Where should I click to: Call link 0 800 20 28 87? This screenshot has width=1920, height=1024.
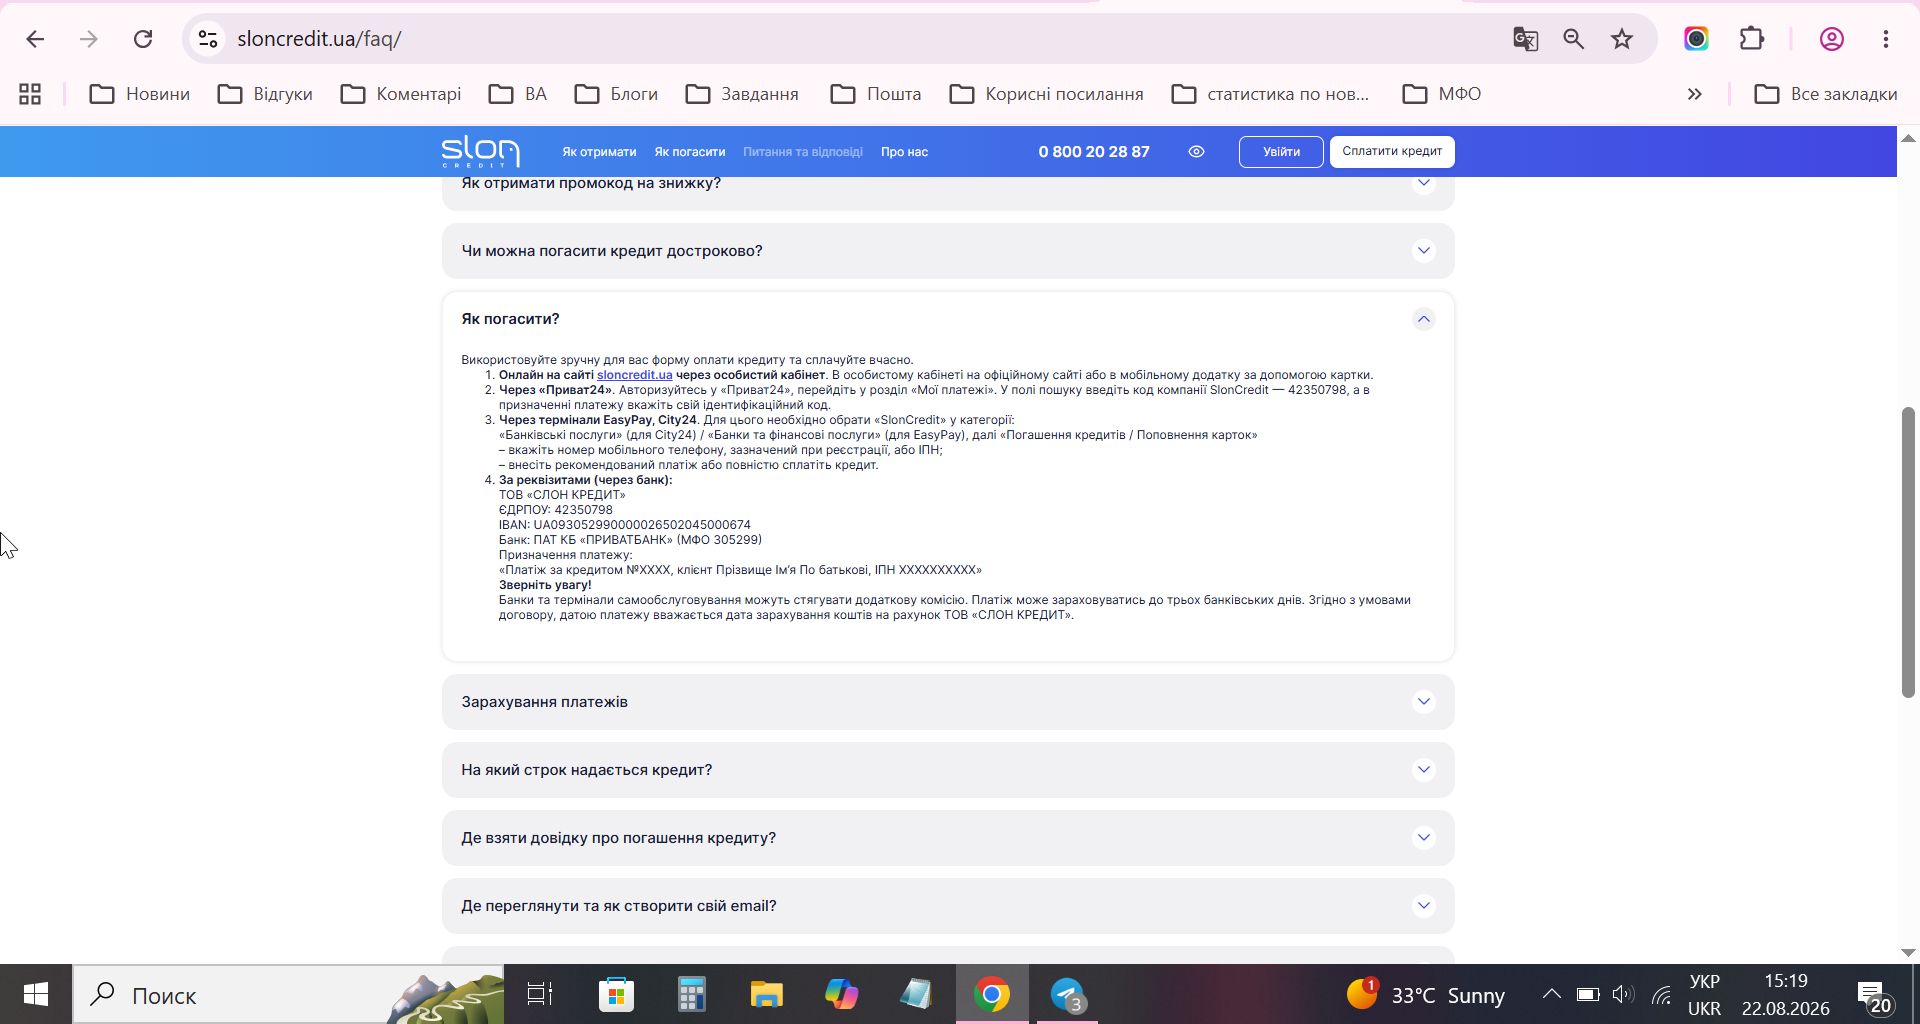point(1094,152)
